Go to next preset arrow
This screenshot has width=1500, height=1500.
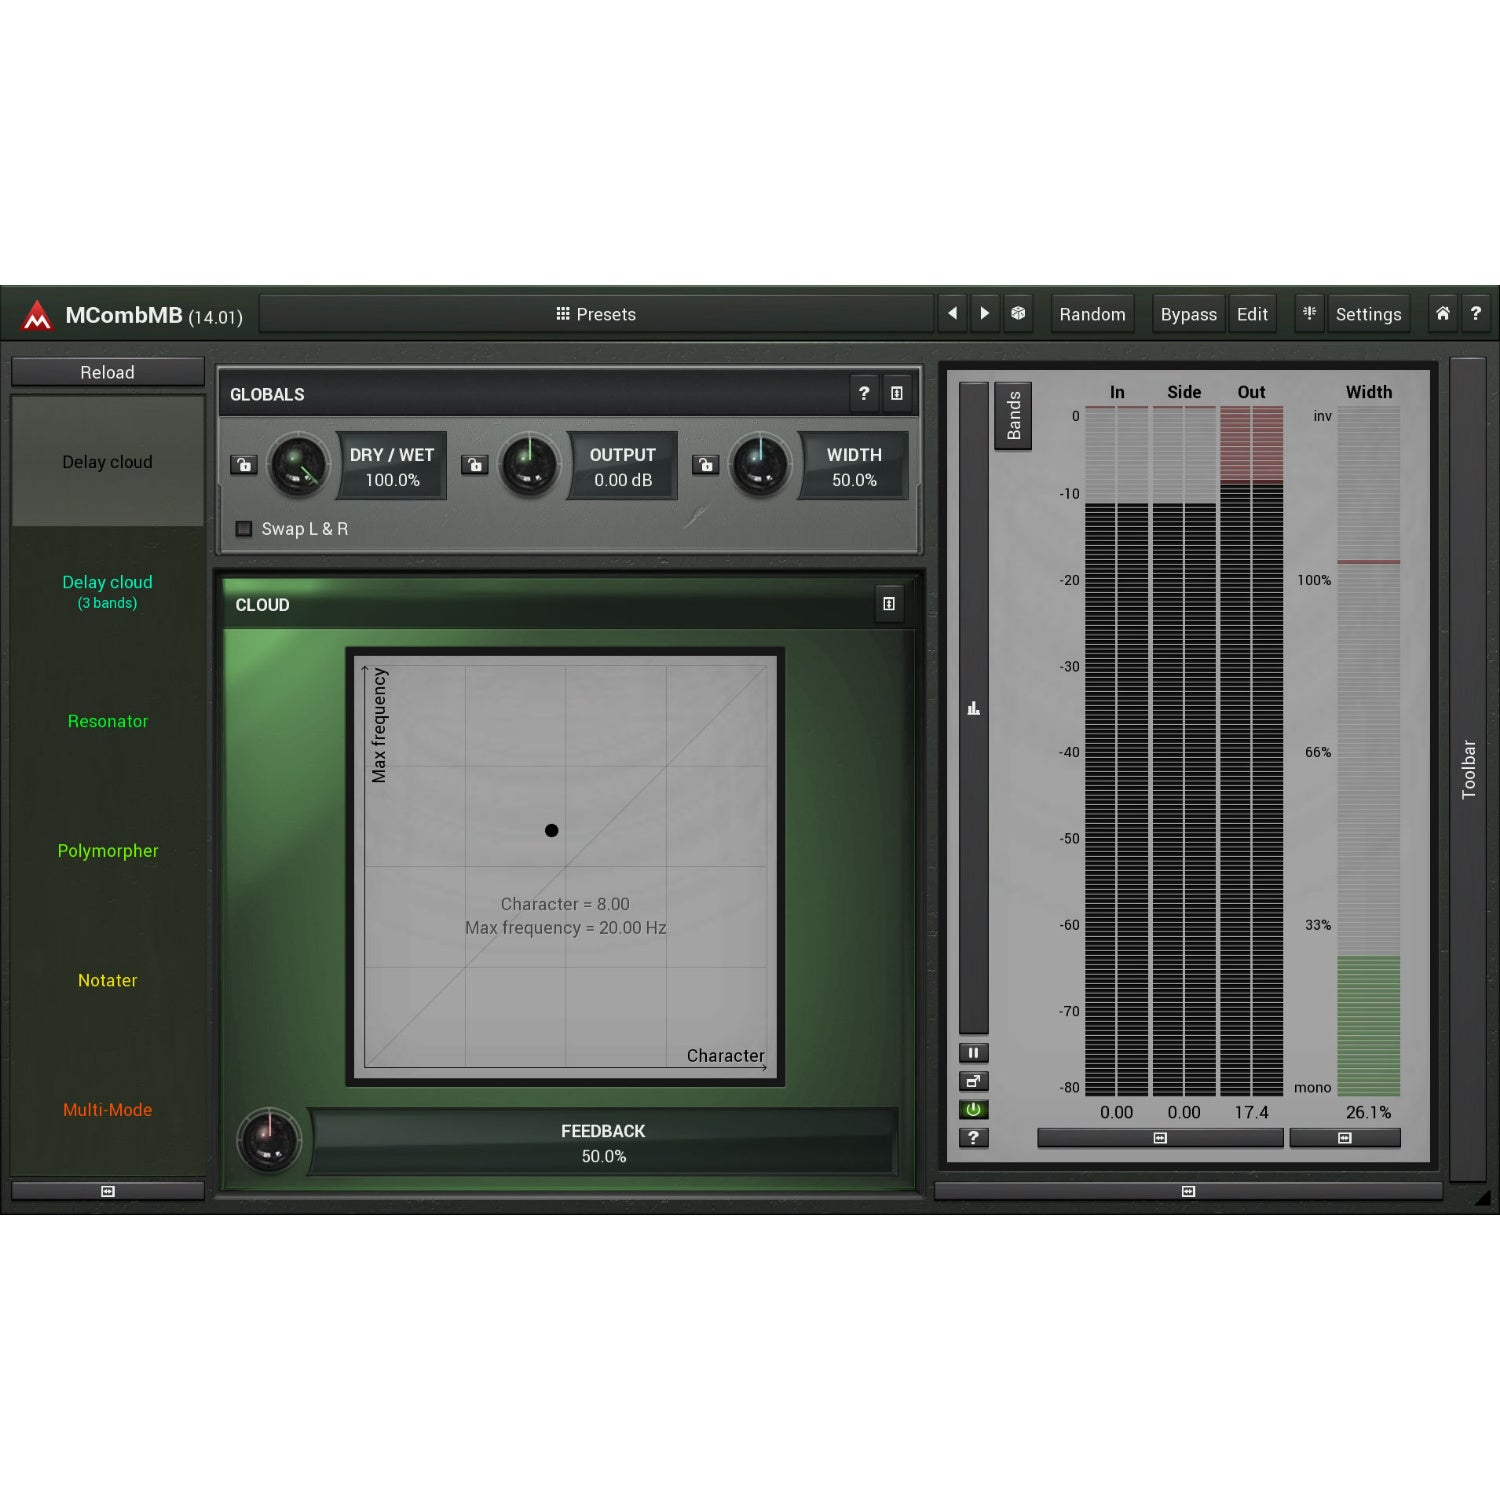click(985, 314)
